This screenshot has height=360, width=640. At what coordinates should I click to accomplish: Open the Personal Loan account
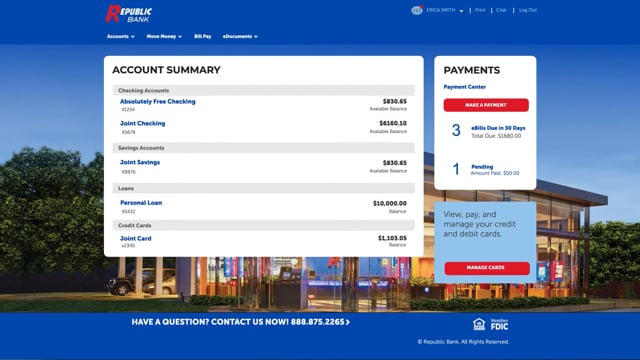(x=141, y=202)
